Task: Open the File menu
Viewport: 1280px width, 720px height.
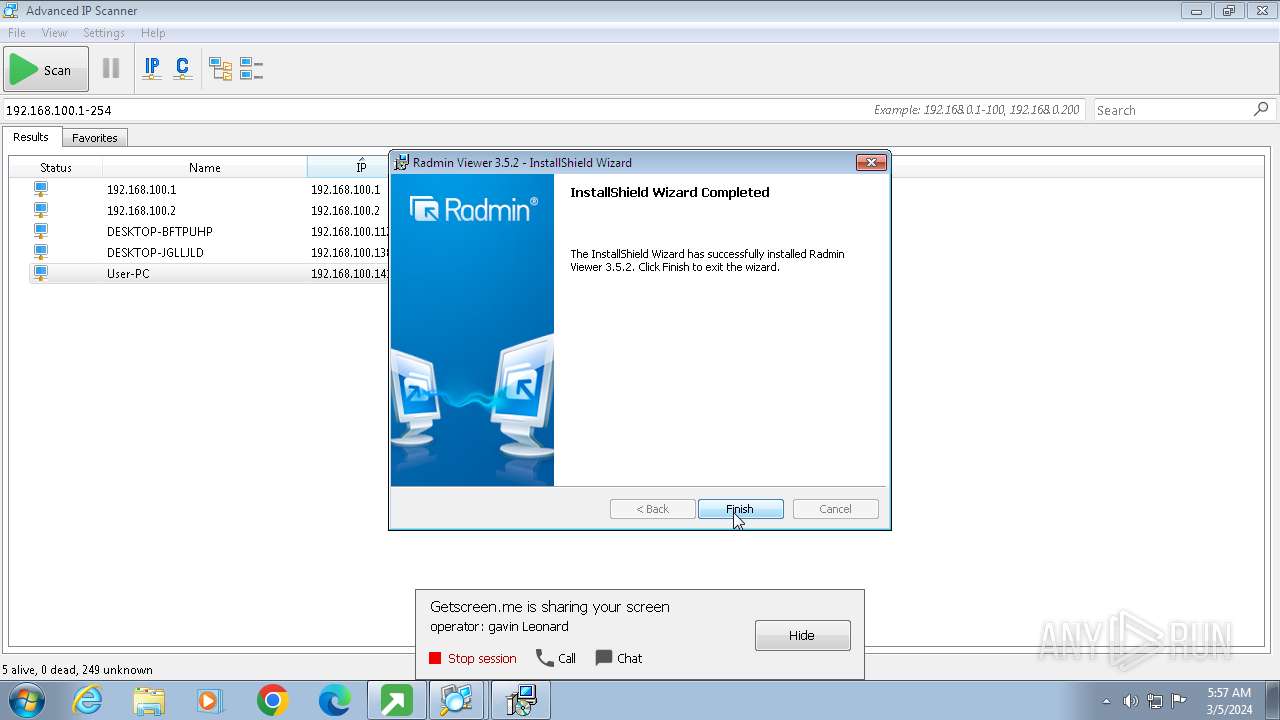Action: click(x=17, y=33)
